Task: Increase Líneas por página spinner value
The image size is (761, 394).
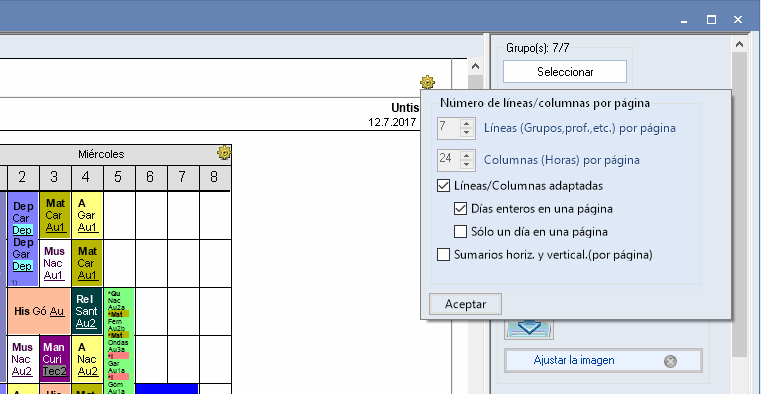Action: [x=466, y=124]
